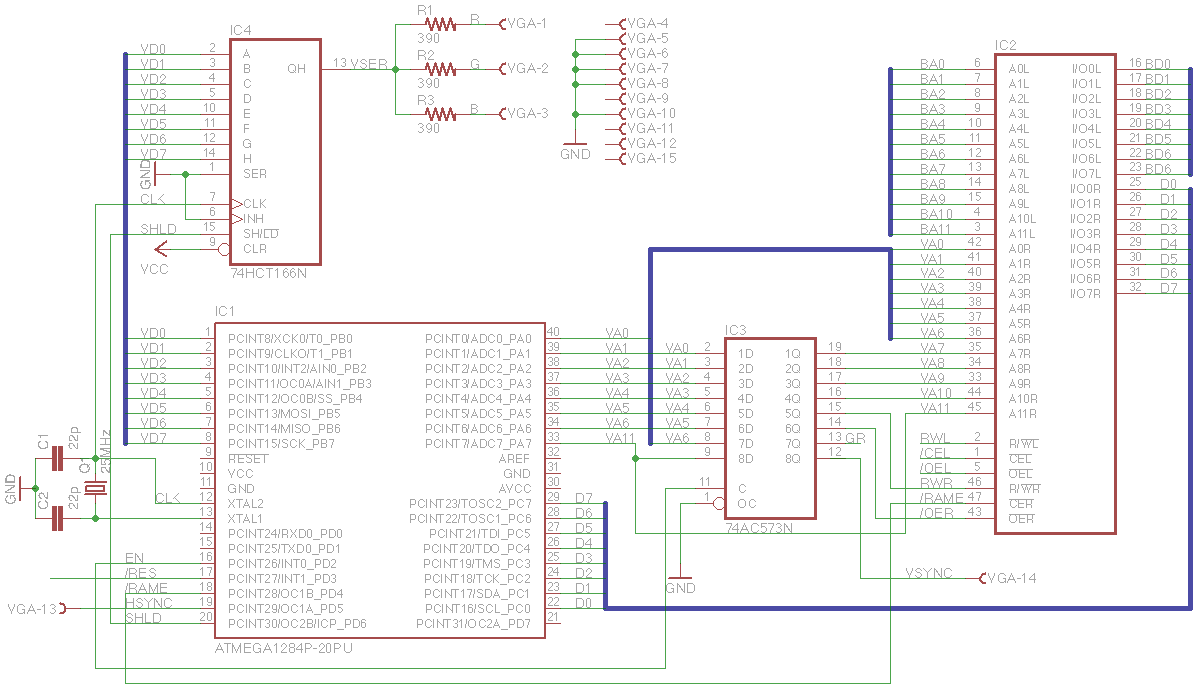Select the VSYNC net label
The height and width of the screenshot is (686, 1194).
click(x=928, y=574)
